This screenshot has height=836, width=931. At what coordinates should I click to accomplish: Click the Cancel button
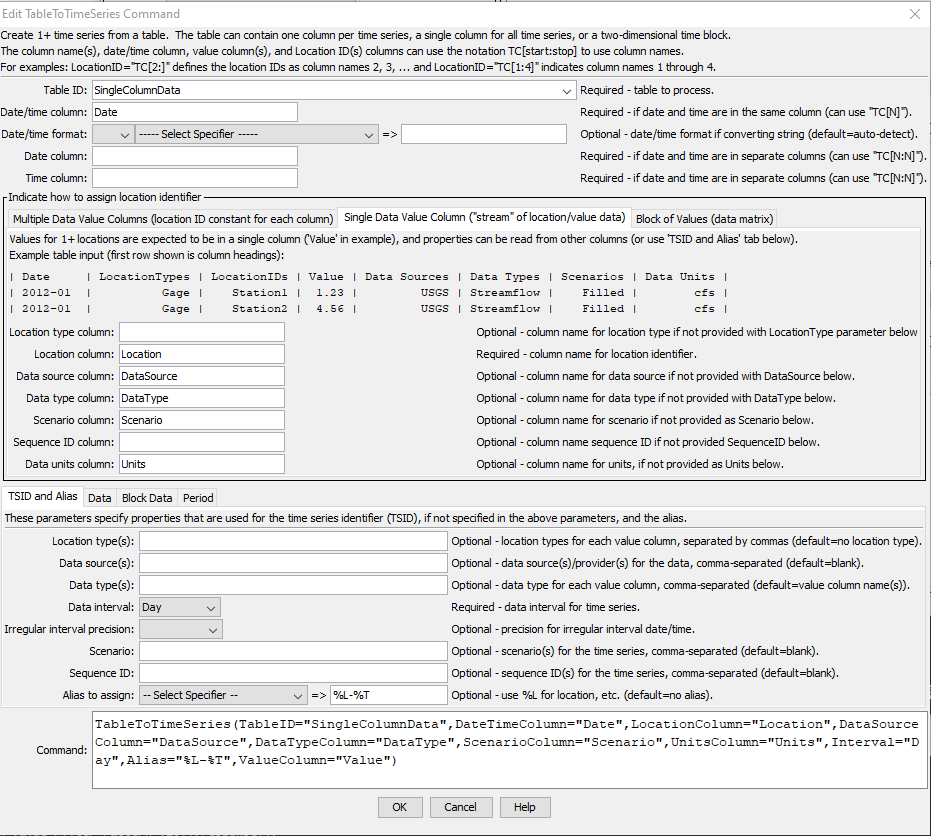click(x=461, y=807)
